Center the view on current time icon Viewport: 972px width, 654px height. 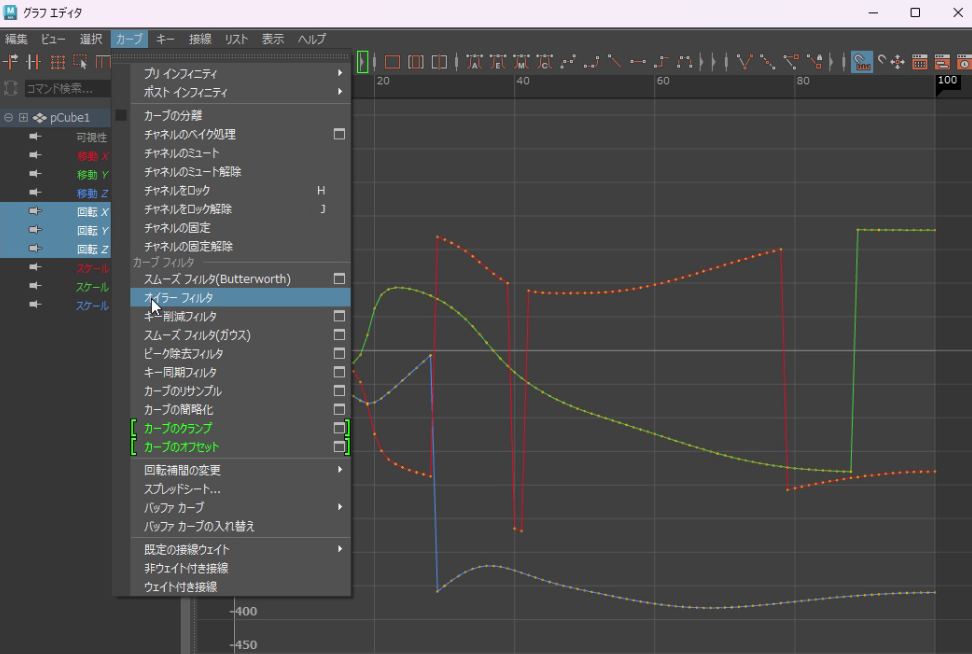[439, 61]
